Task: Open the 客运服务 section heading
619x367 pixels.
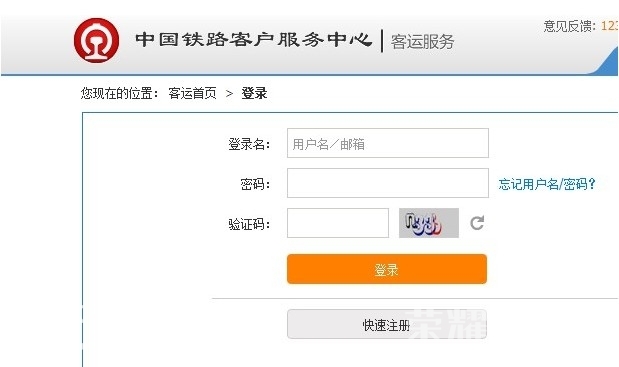Action: 422,41
